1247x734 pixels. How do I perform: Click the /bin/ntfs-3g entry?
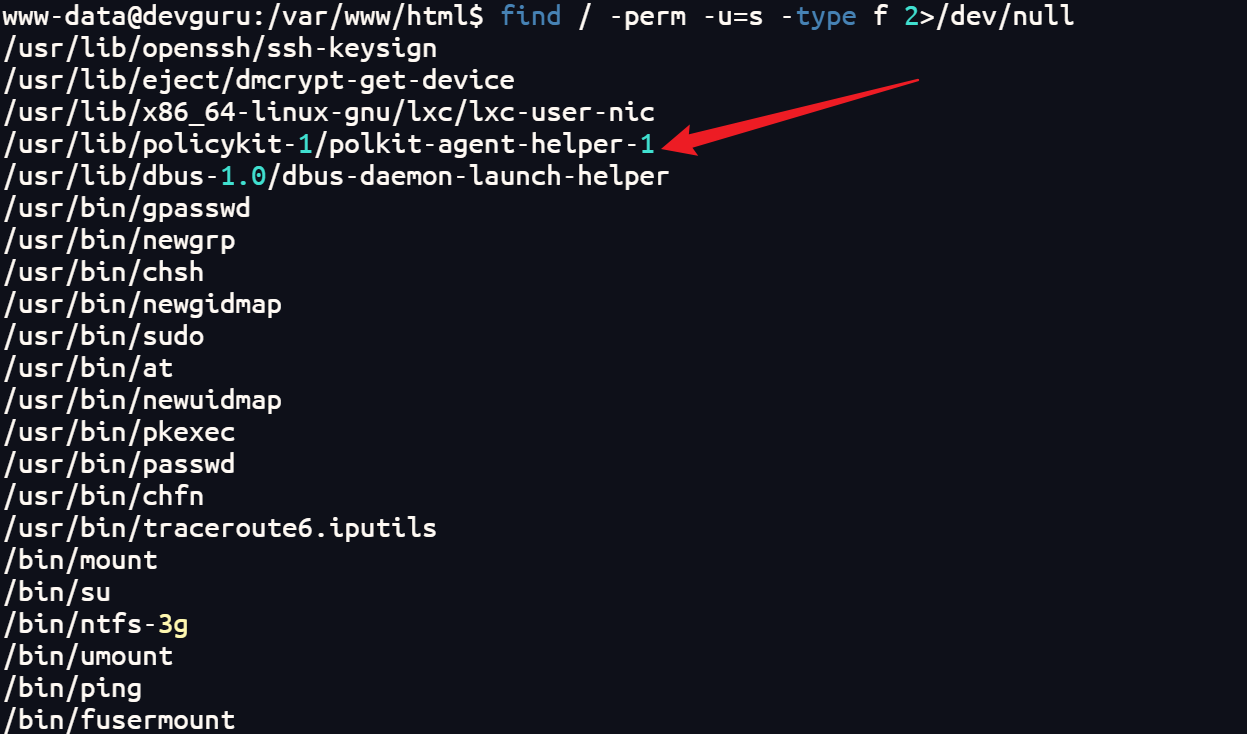(x=96, y=625)
